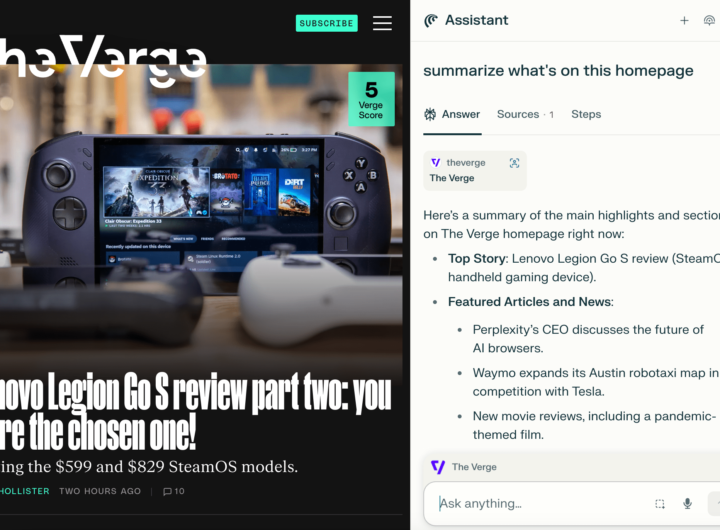Click The Verge logo
This screenshot has width=720, height=530.
point(103,59)
